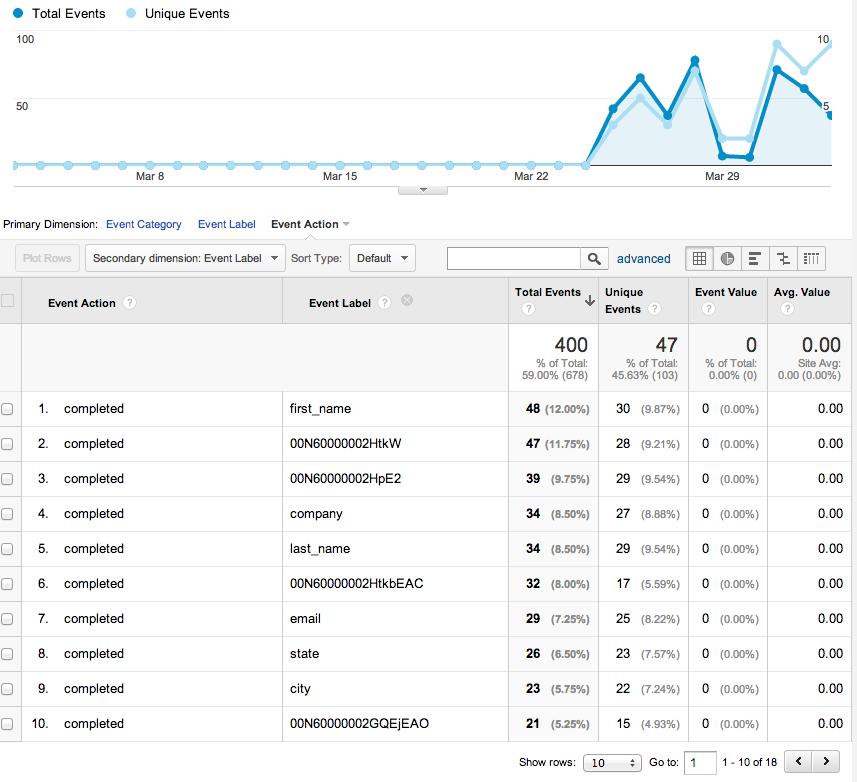Image resolution: width=857 pixels, height=782 pixels.
Task: Click Unique Events legend color dot
Action: pos(131,13)
